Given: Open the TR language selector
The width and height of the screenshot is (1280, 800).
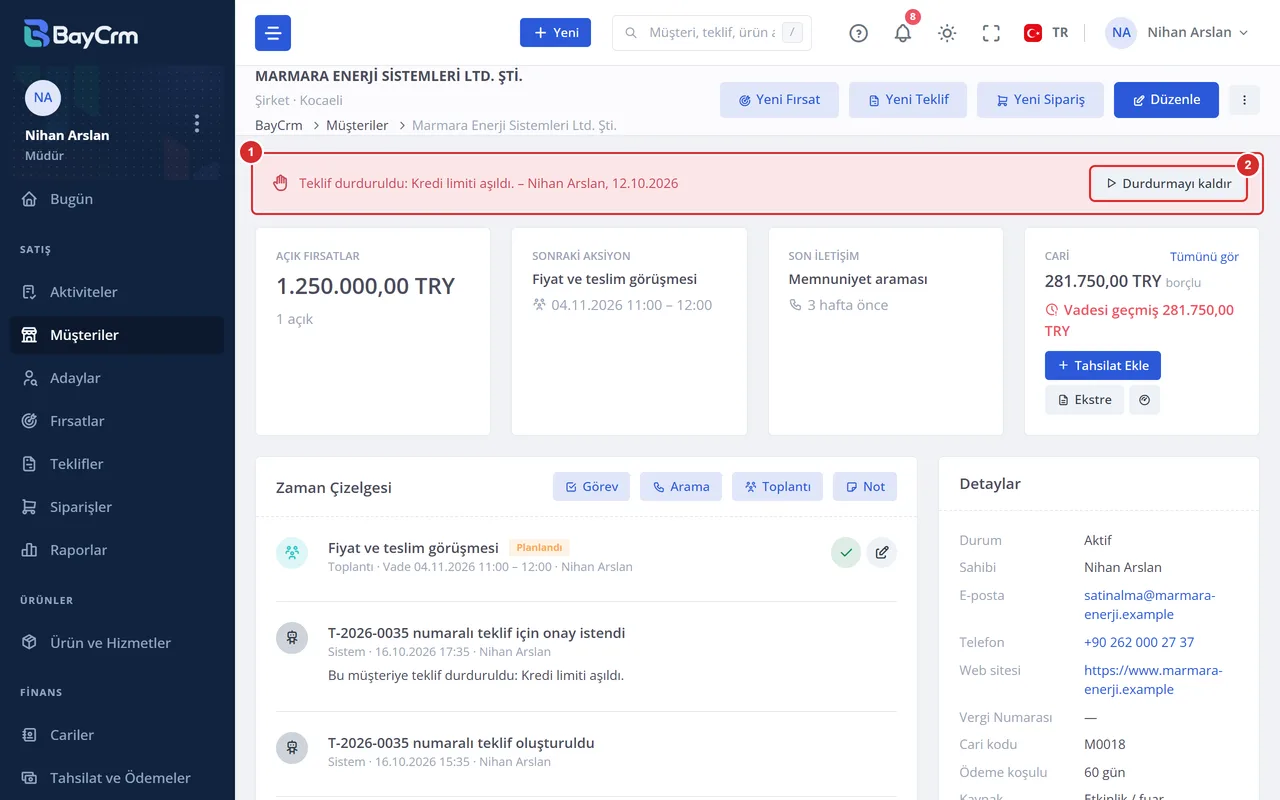Looking at the screenshot, I should coord(1046,33).
